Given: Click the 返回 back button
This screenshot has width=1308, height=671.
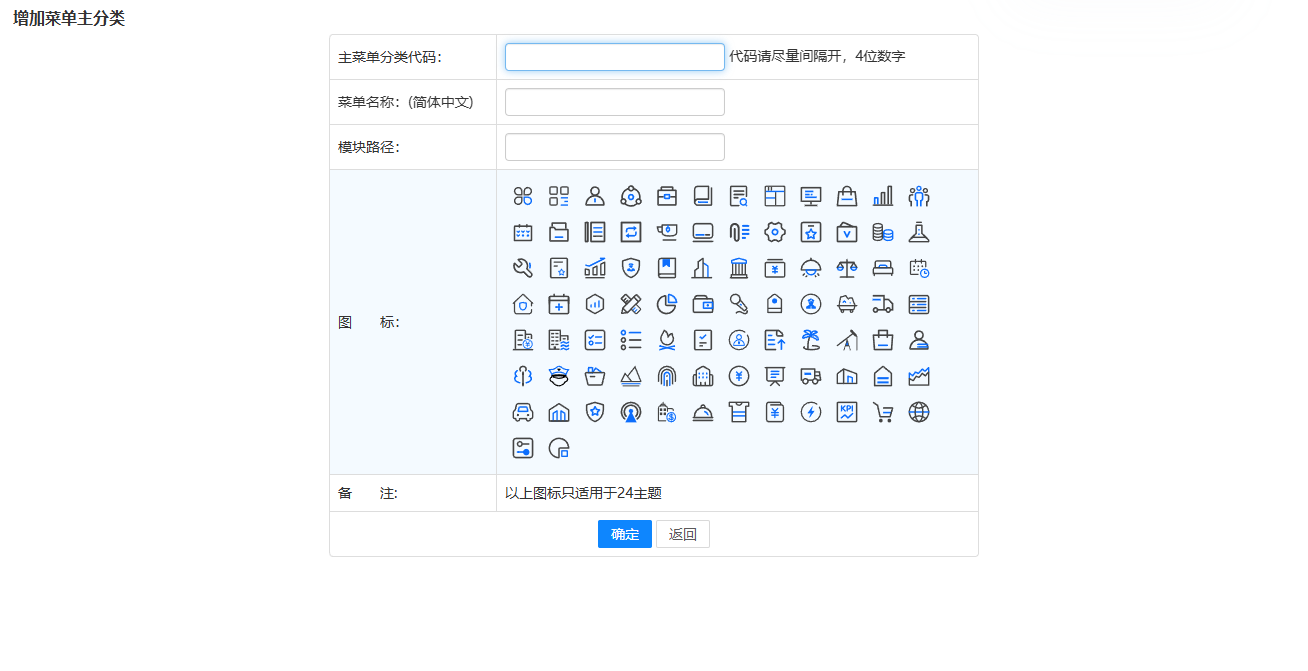Looking at the screenshot, I should (x=683, y=534).
